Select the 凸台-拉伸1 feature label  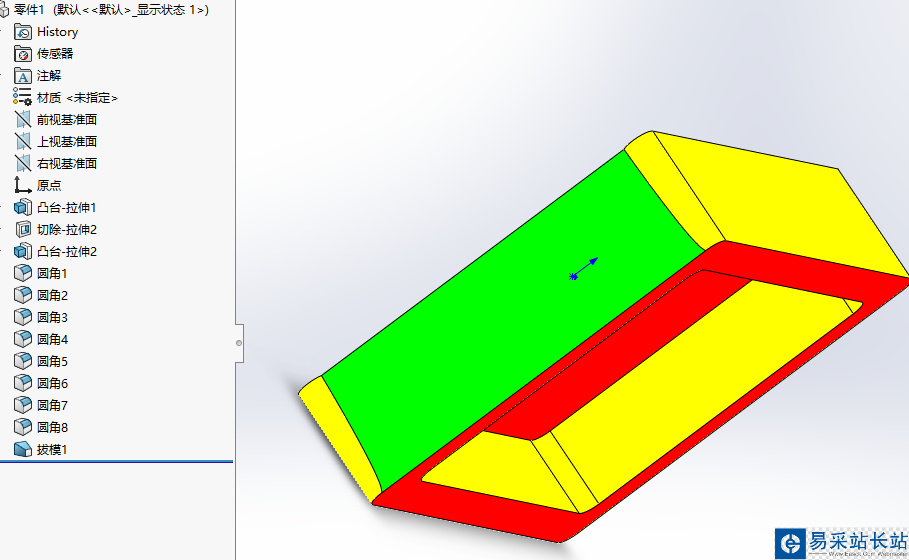(67, 208)
